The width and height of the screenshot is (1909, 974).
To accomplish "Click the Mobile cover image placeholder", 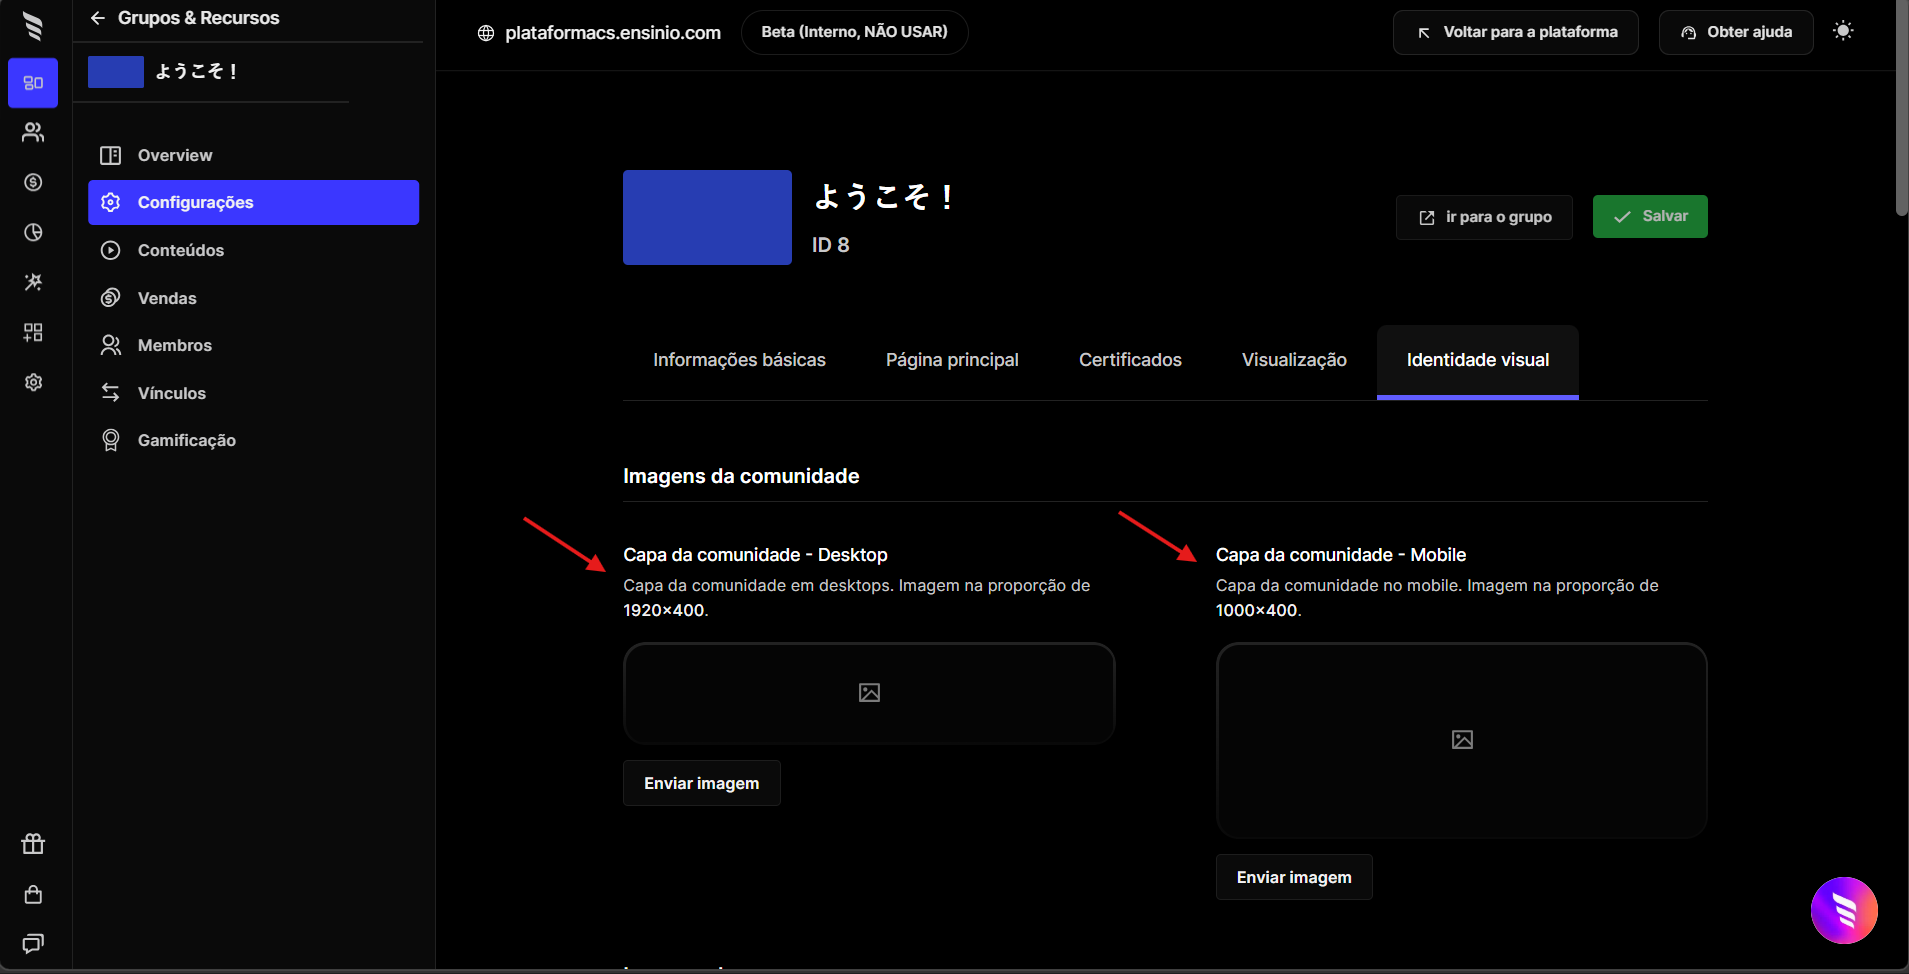I will pos(1461,740).
